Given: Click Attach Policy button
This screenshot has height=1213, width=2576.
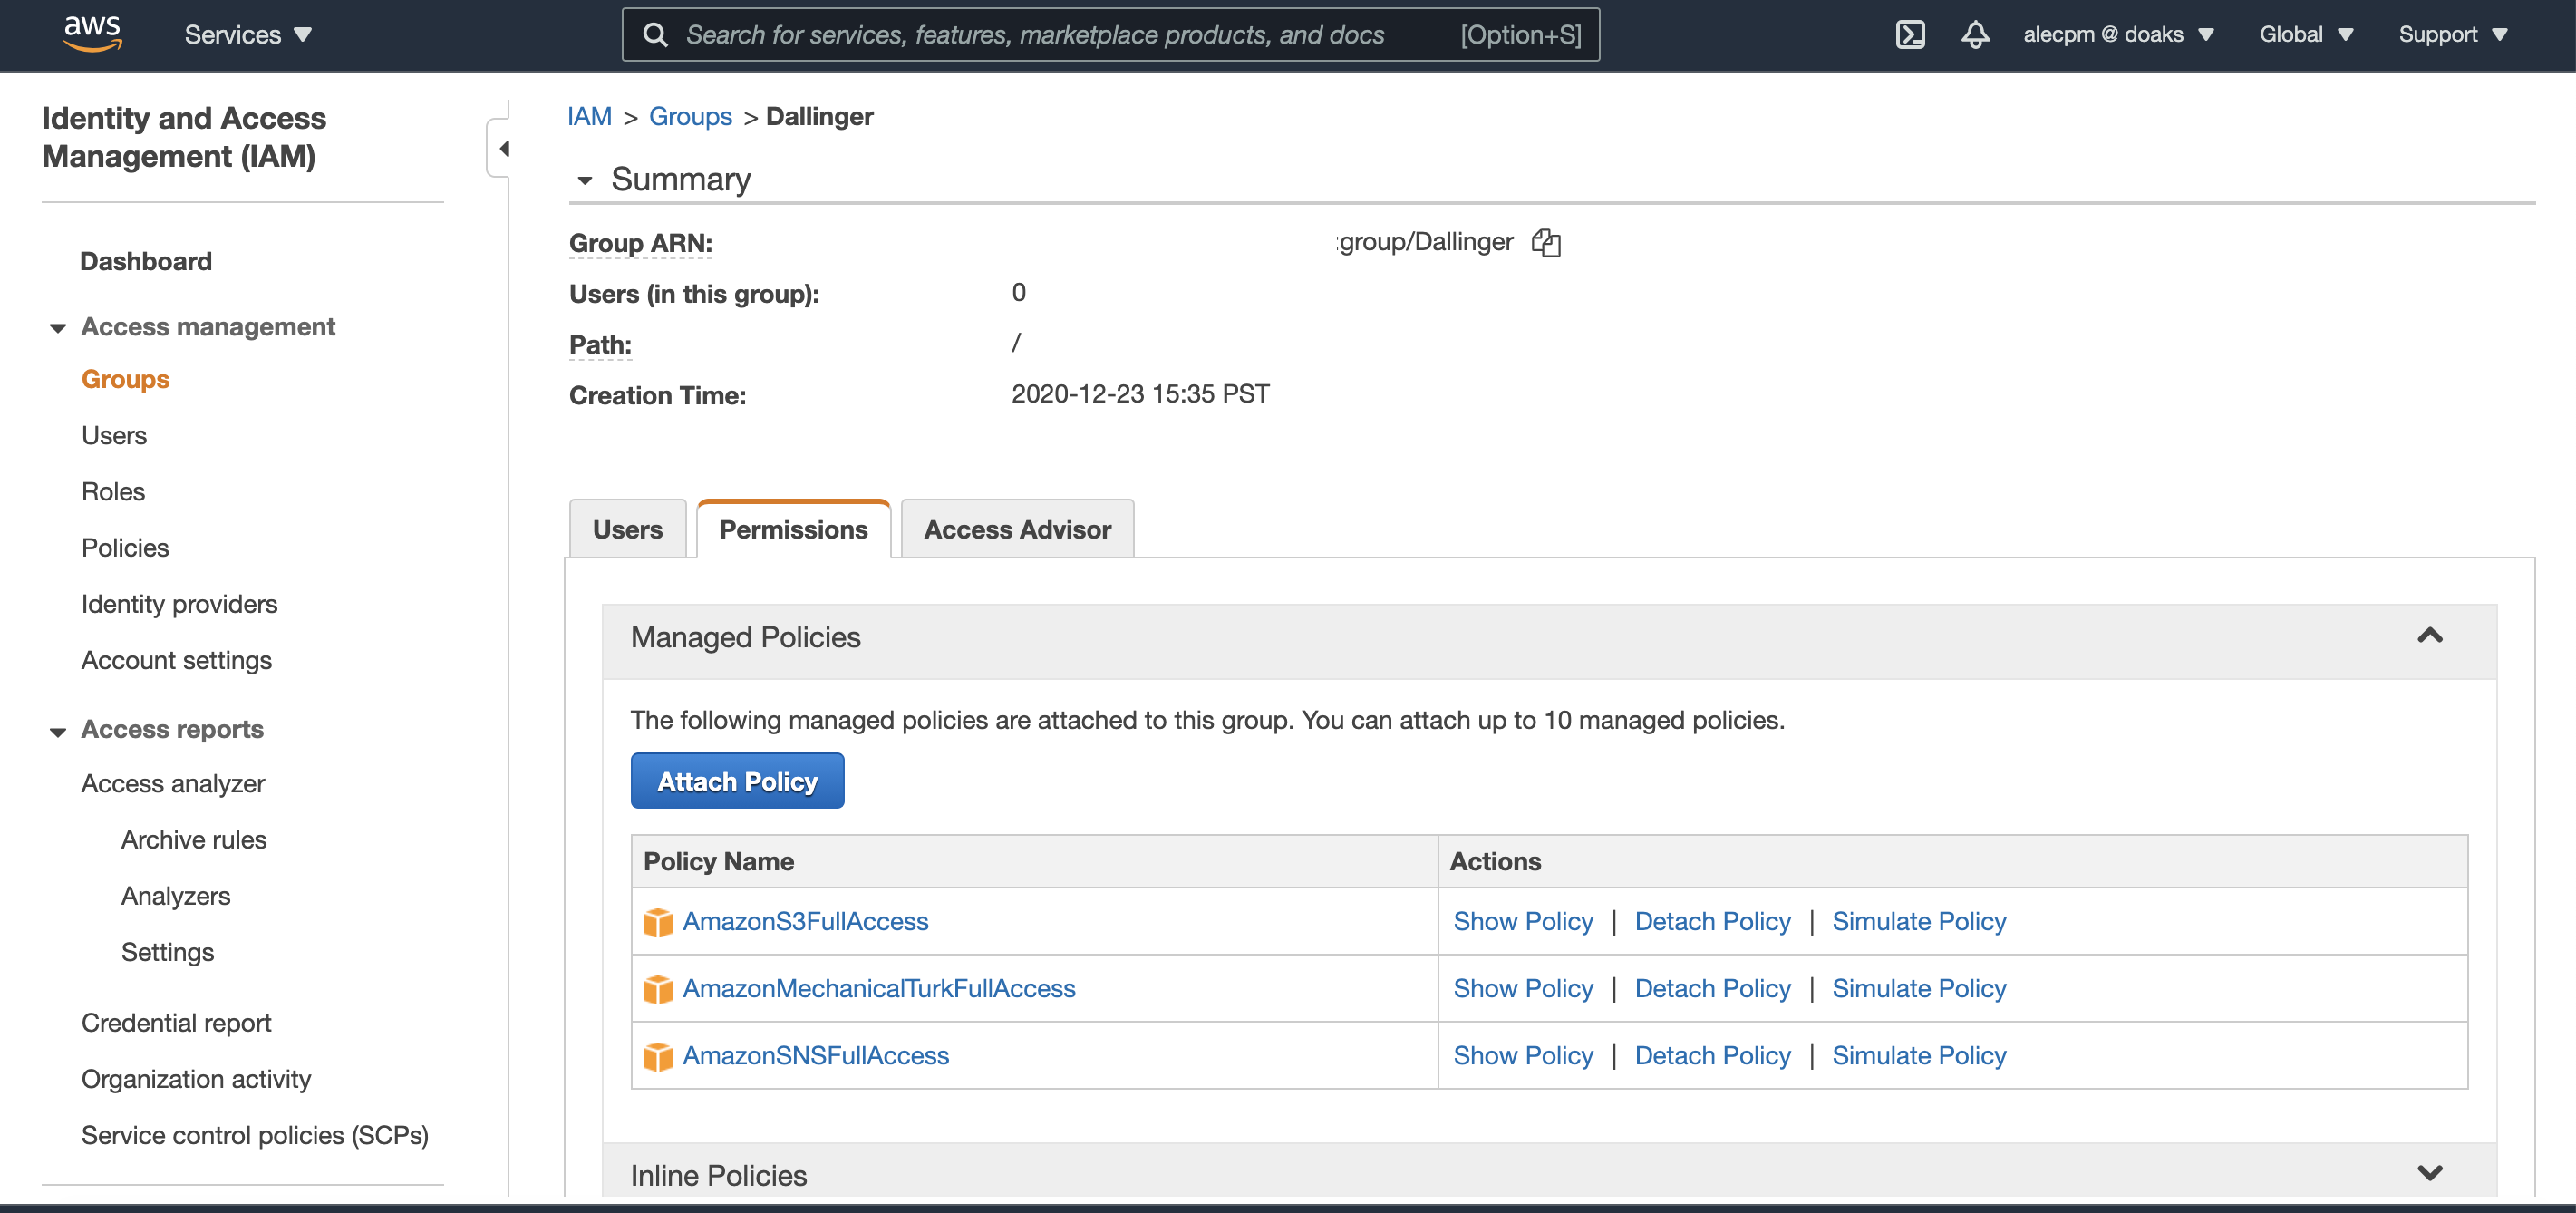Looking at the screenshot, I should coord(738,779).
